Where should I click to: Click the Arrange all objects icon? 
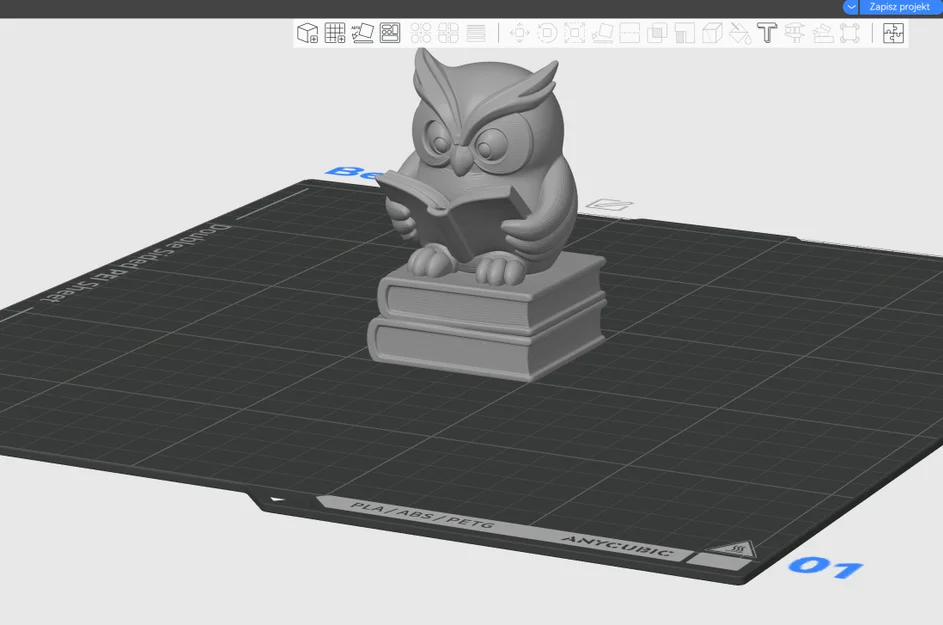(390, 33)
